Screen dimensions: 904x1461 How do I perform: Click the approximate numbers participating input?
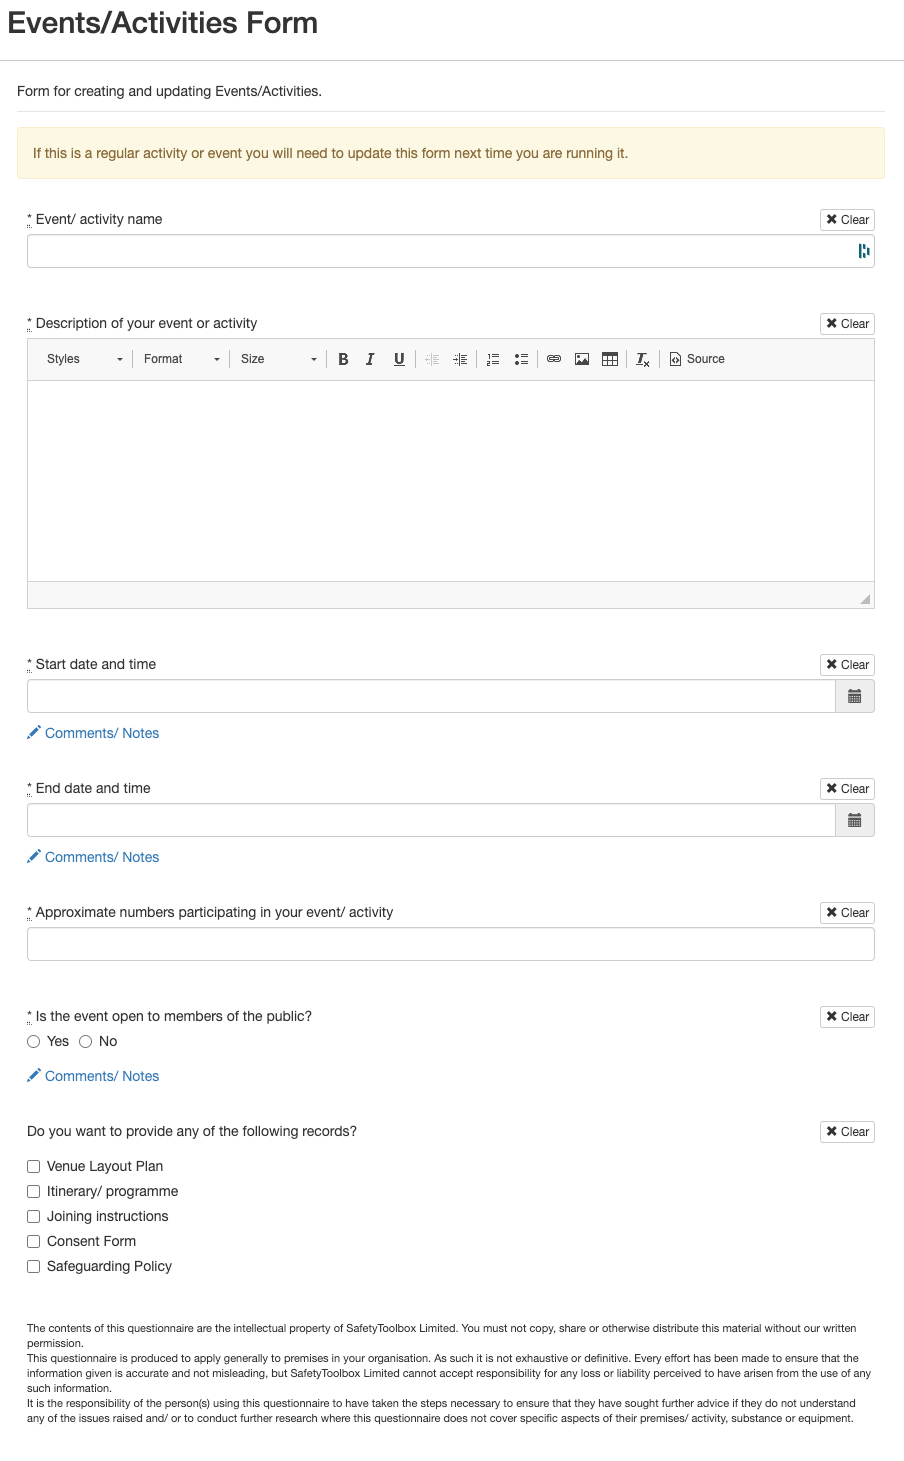(x=450, y=944)
